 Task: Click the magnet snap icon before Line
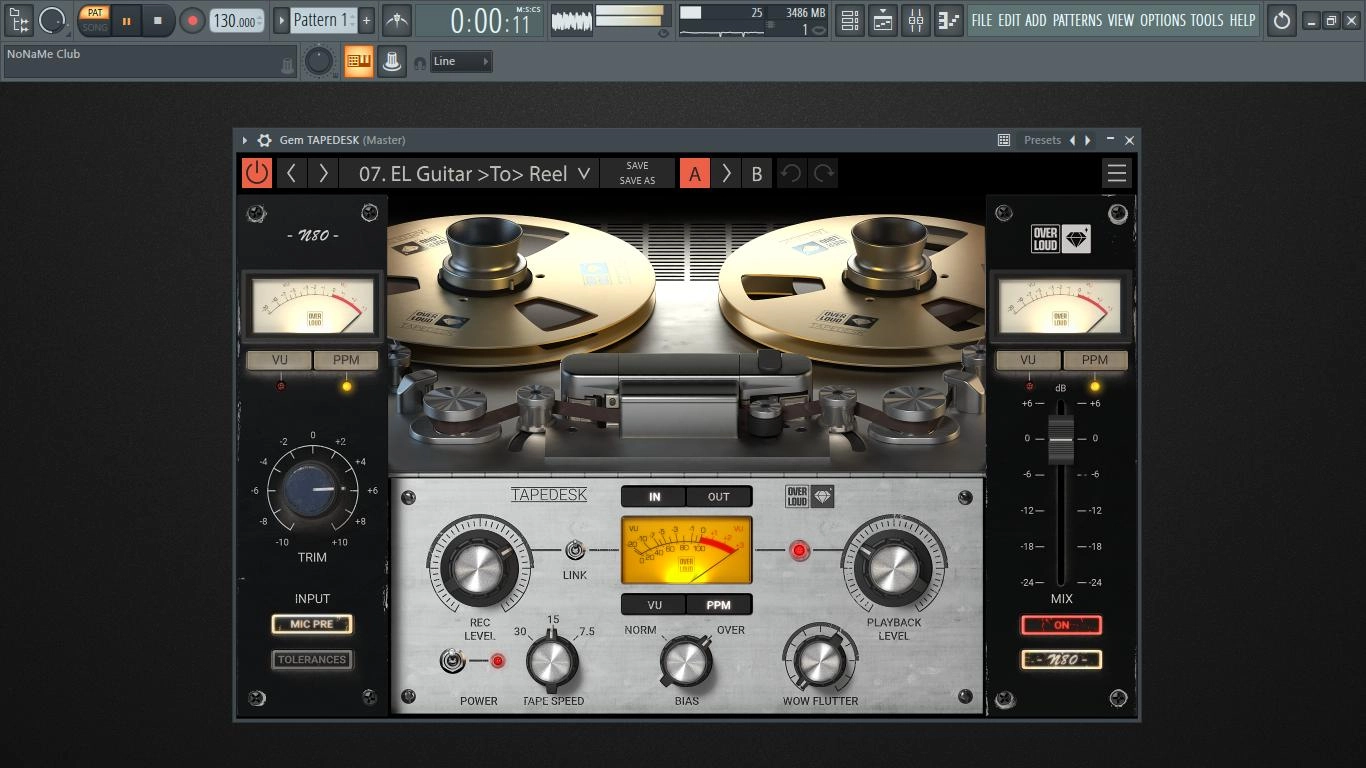tap(420, 63)
